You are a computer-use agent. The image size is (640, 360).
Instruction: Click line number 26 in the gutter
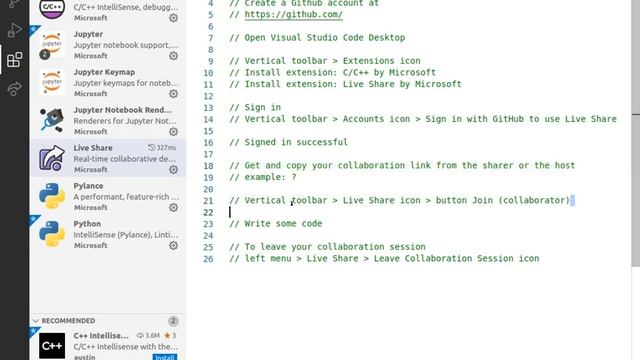pyautogui.click(x=208, y=259)
